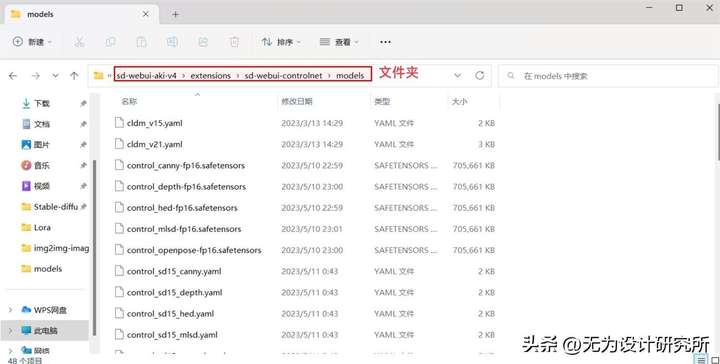
Task: Click the sidebar vertical scrollbar
Action: (94, 248)
